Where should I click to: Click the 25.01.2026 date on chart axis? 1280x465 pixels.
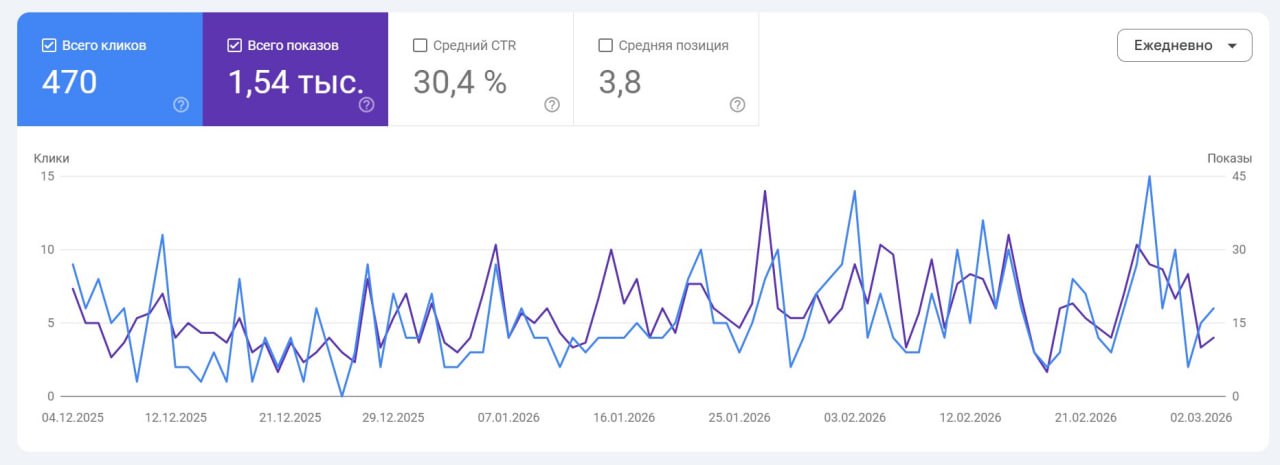tap(740, 418)
